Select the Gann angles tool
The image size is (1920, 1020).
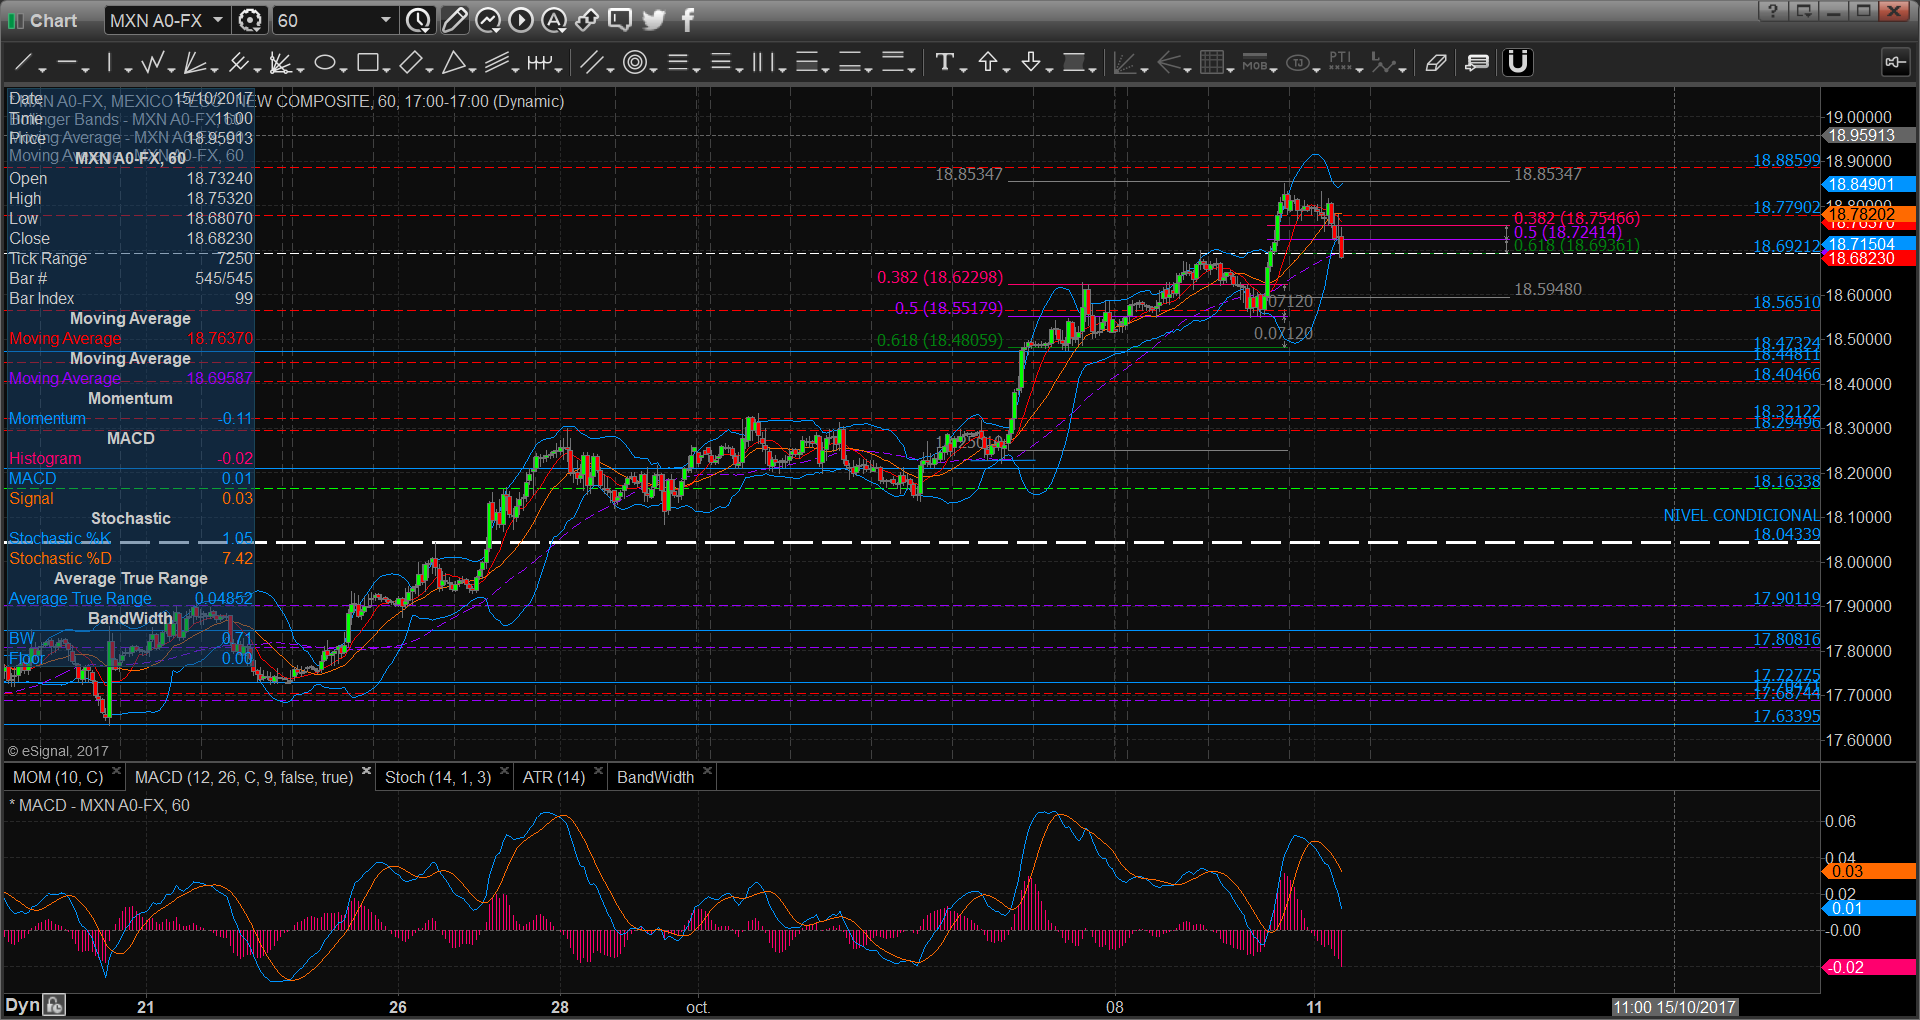click(x=281, y=63)
